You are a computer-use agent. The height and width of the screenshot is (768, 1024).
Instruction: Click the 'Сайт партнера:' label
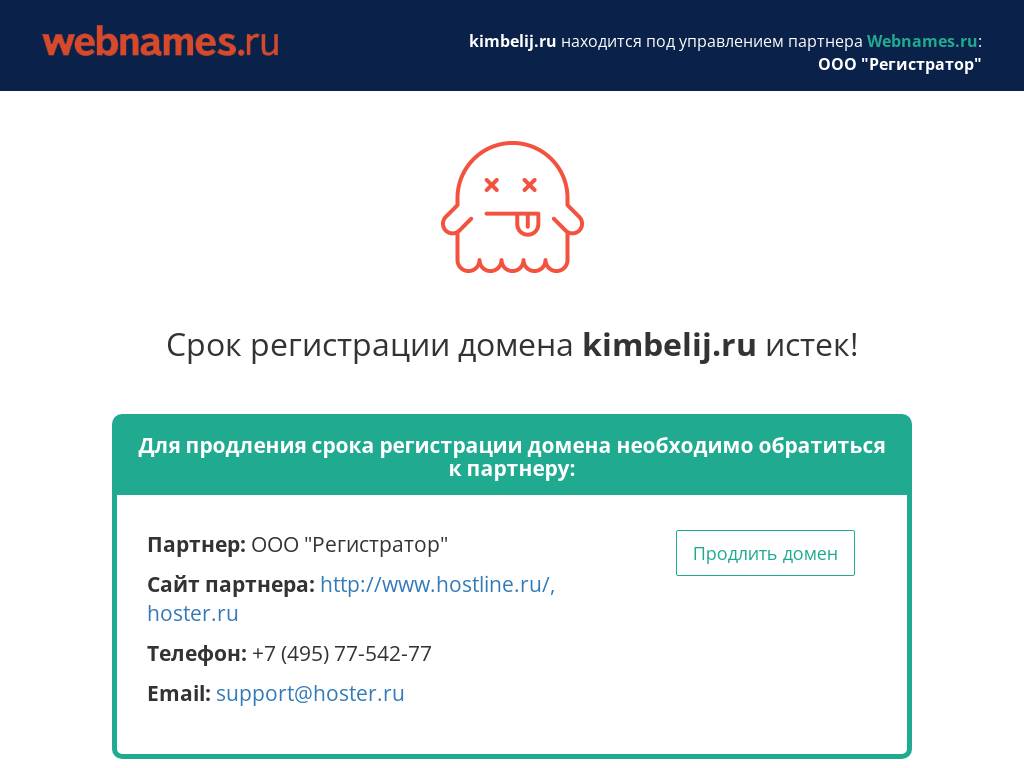[231, 584]
